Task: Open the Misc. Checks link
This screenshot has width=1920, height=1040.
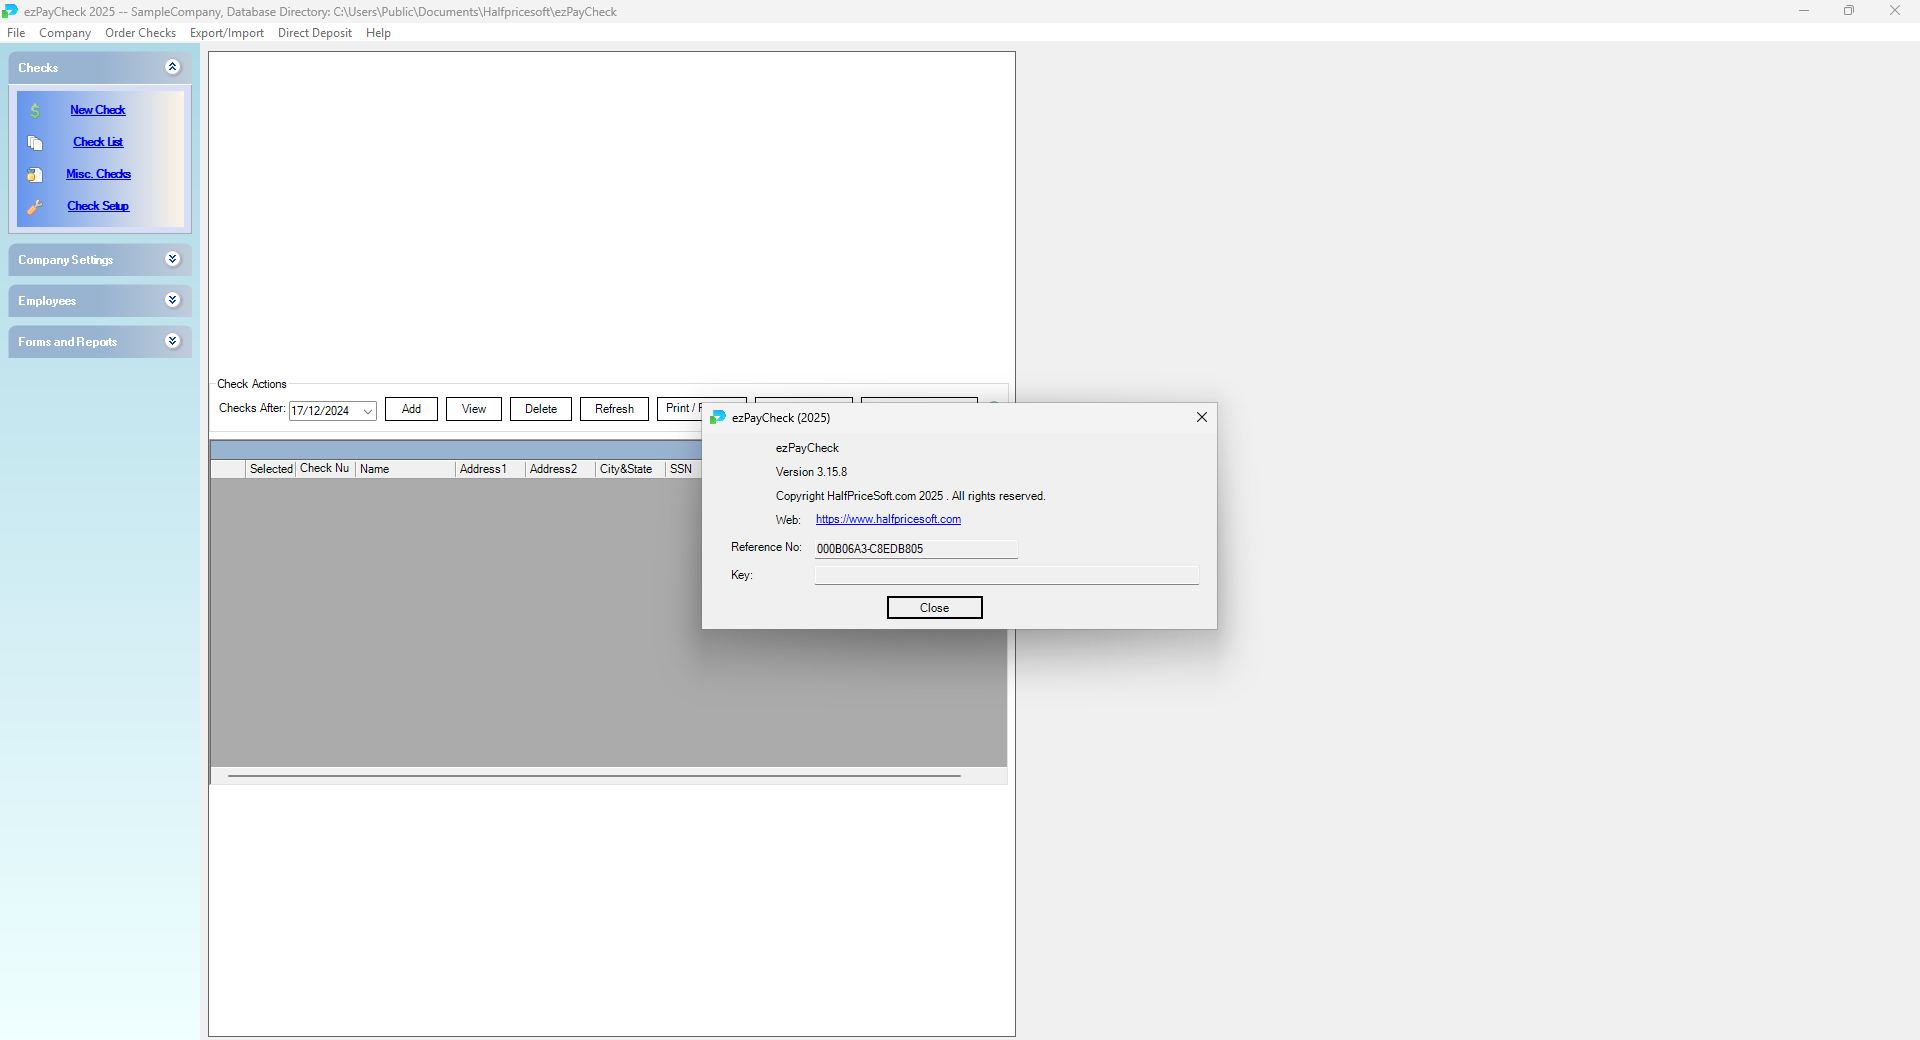Action: [x=99, y=174]
